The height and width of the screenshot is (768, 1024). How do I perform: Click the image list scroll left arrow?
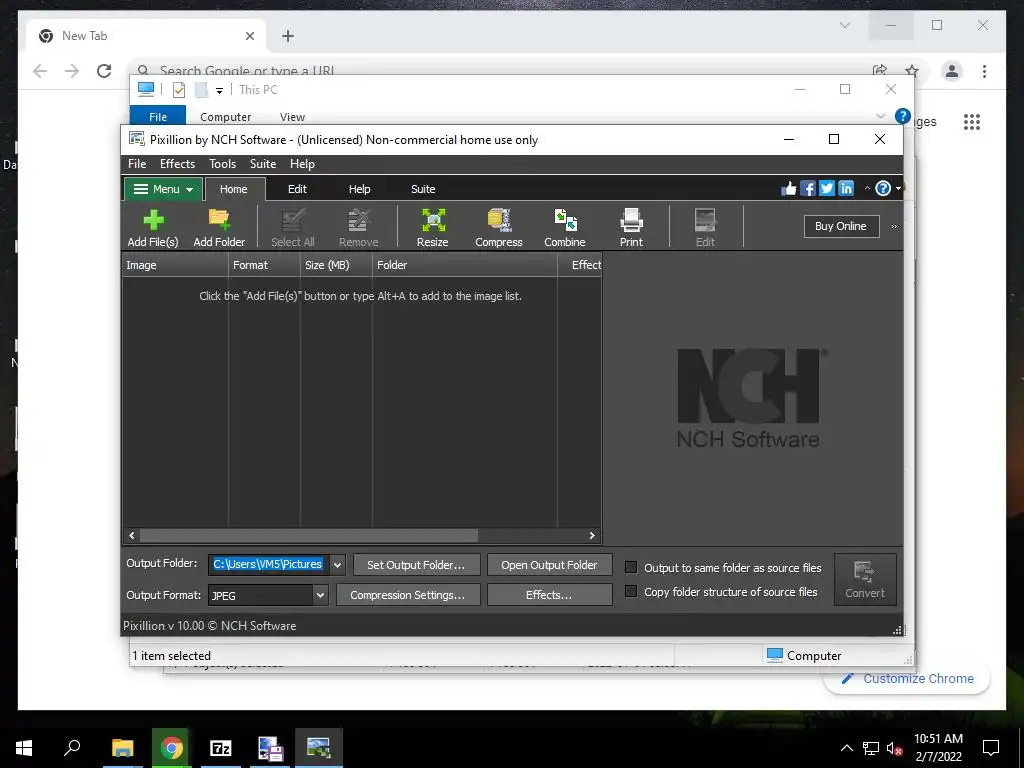pos(132,536)
